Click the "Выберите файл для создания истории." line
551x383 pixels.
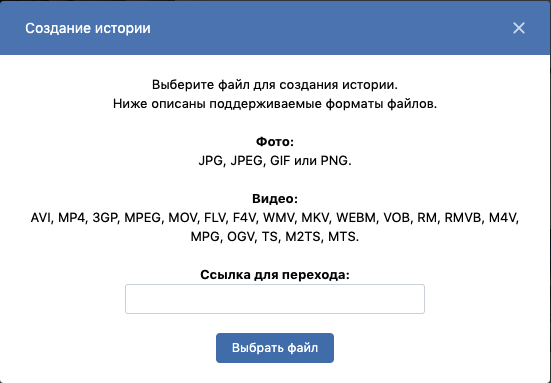(x=275, y=85)
